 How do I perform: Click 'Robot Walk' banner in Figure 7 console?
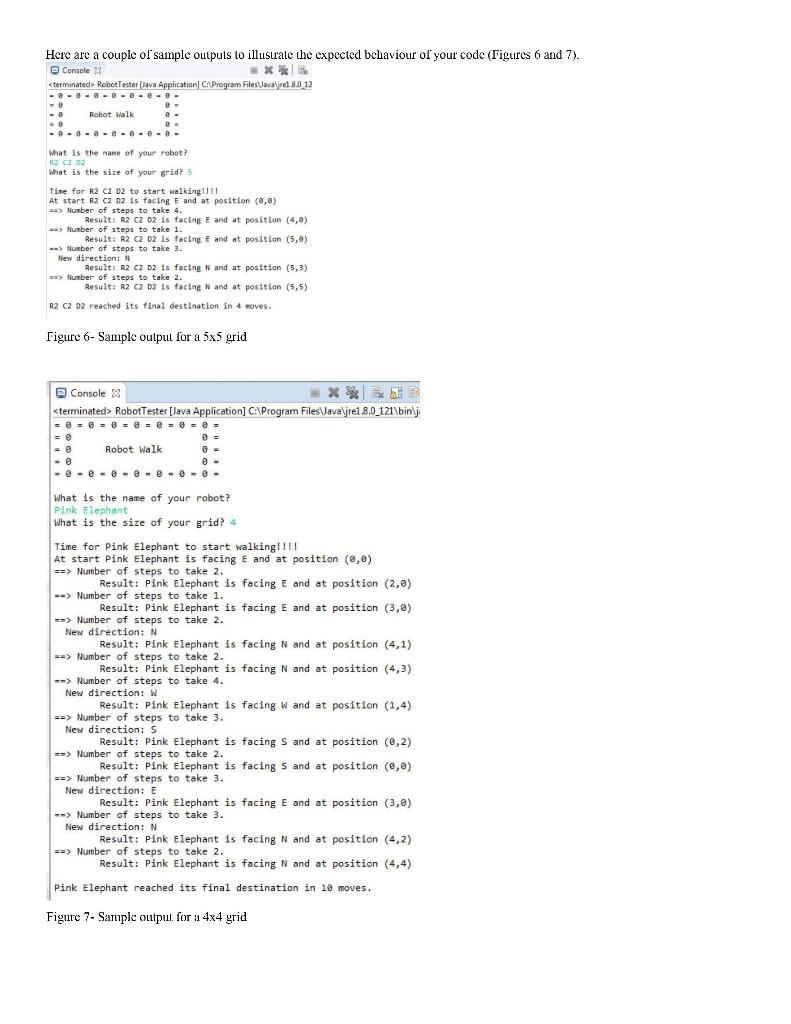point(133,449)
